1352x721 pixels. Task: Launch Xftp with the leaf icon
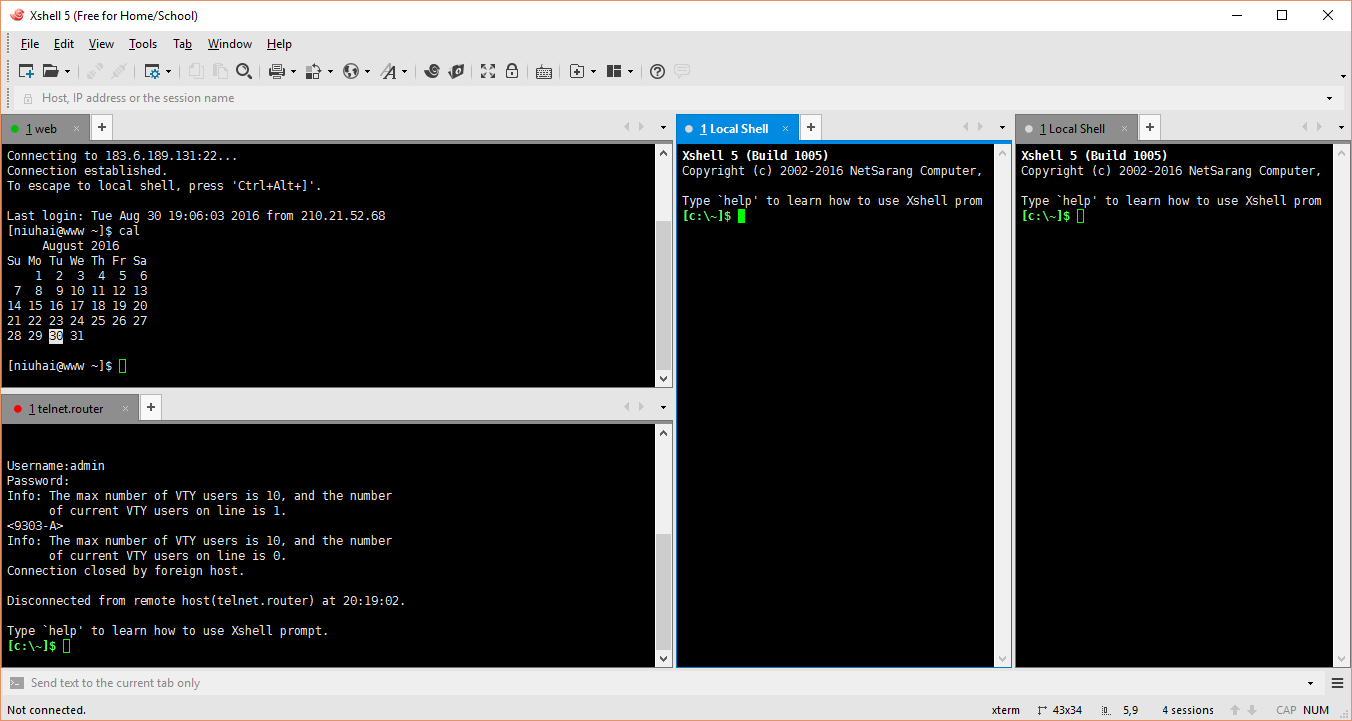tap(456, 71)
